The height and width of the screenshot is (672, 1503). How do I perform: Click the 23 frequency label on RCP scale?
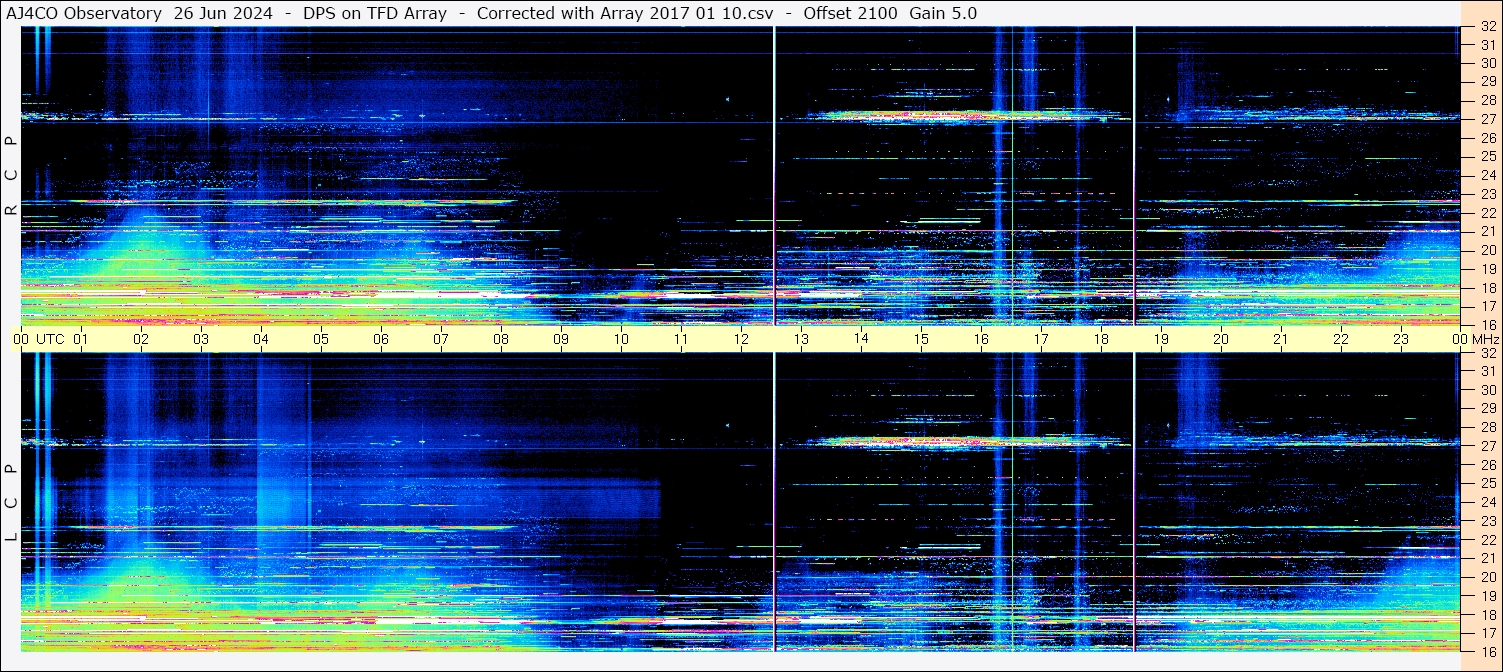point(1488,194)
